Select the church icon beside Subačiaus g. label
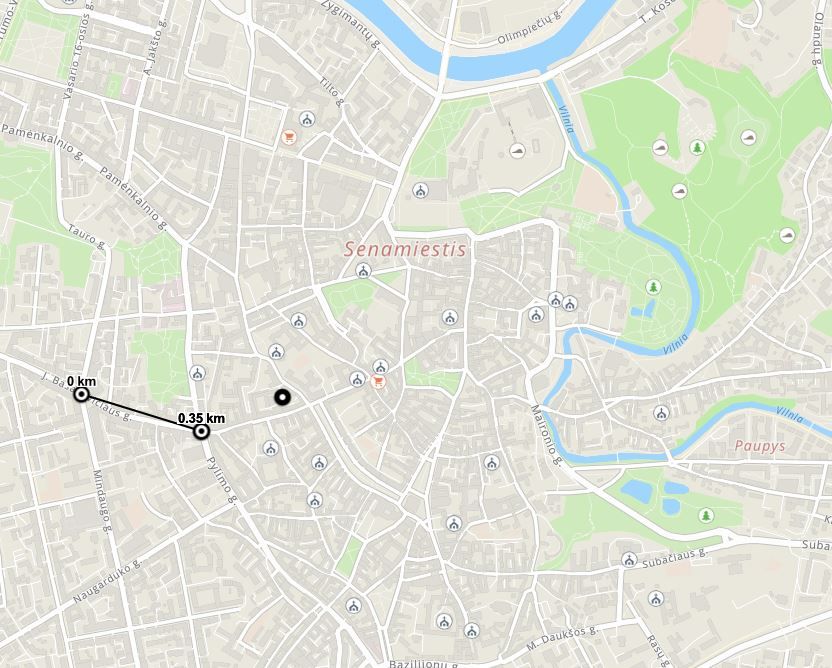The height and width of the screenshot is (668, 832). coord(629,559)
